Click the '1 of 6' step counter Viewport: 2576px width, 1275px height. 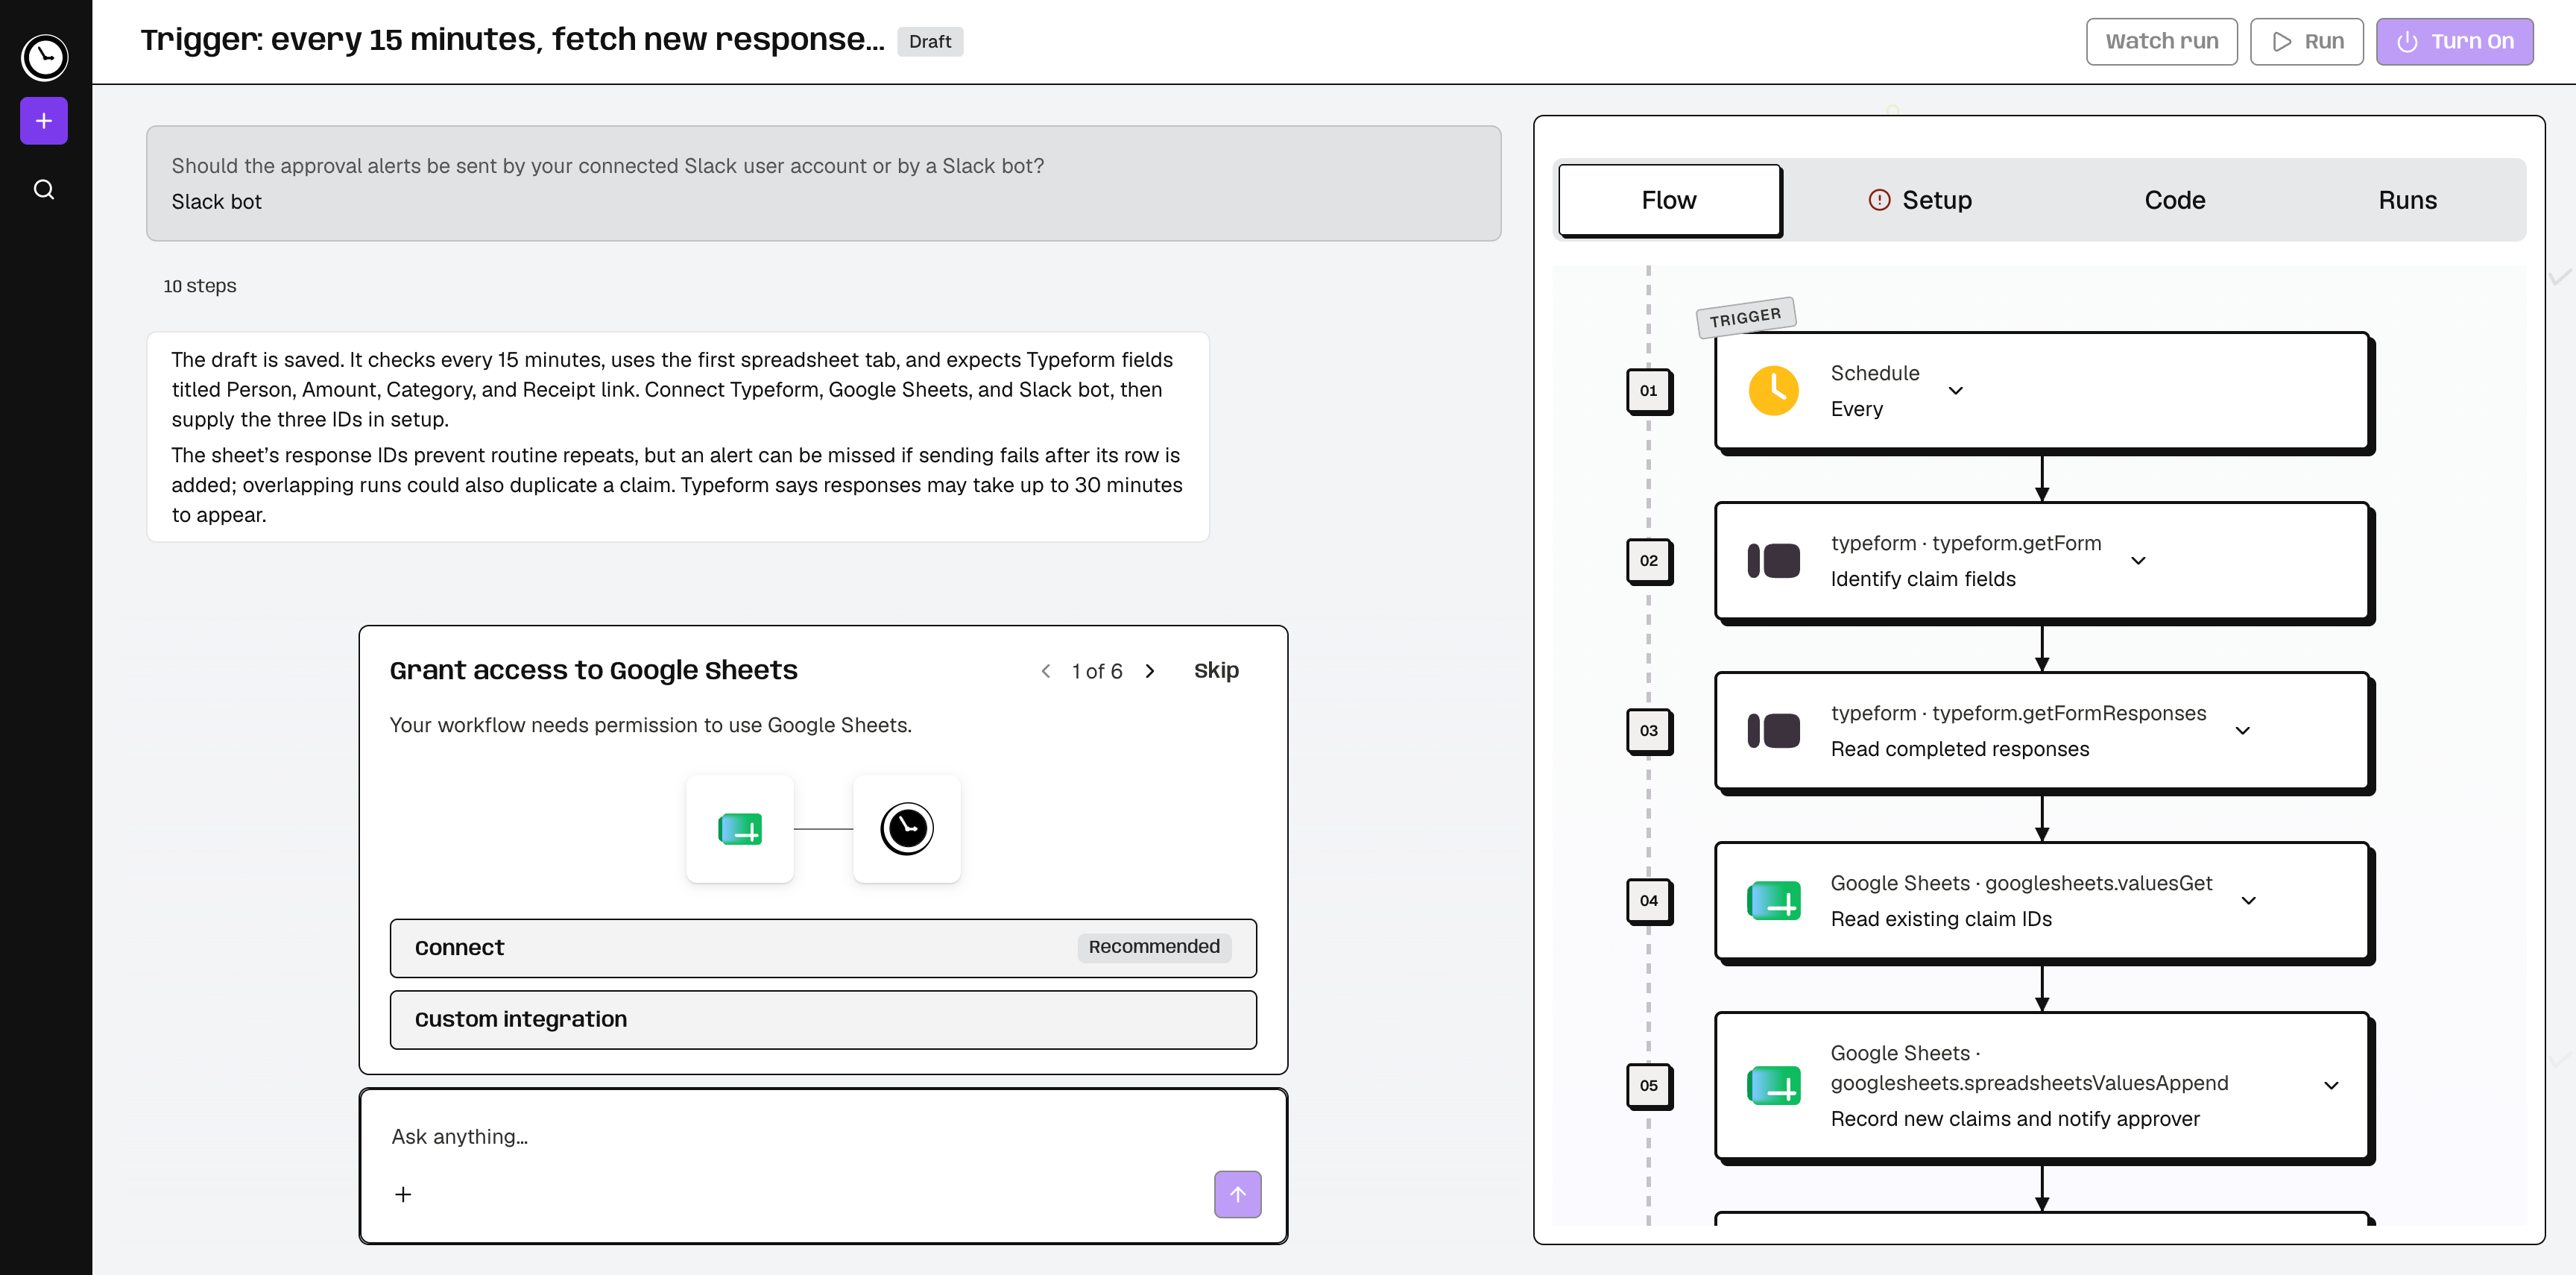[x=1097, y=671]
